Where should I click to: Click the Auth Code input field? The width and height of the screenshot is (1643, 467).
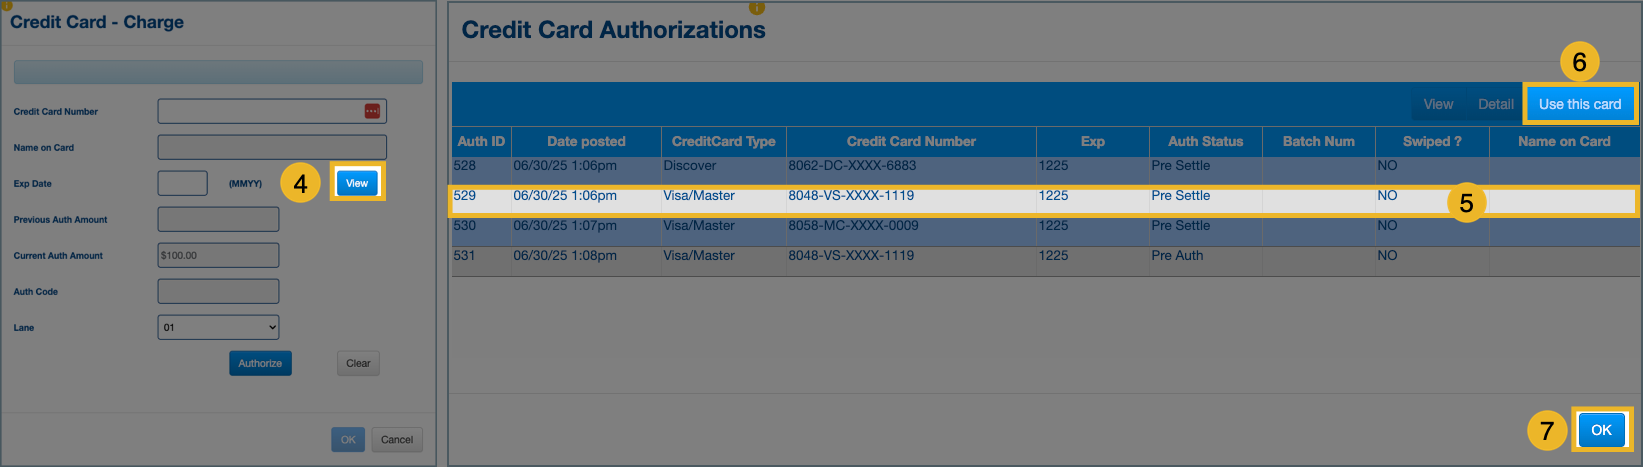218,291
